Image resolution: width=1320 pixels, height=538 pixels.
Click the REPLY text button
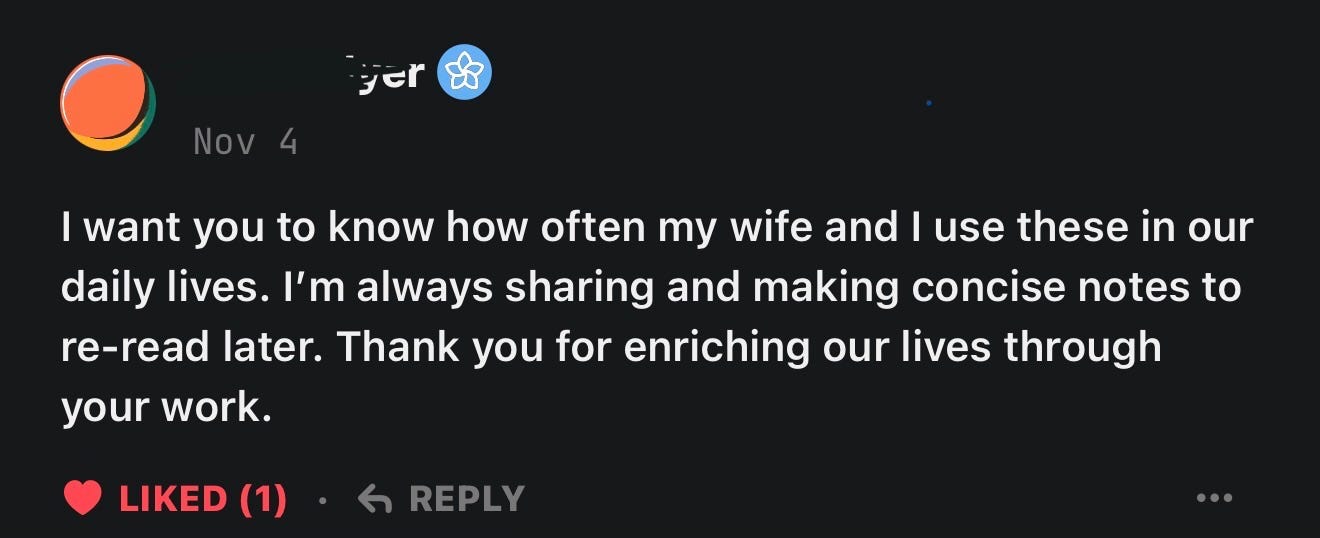[x=466, y=498]
